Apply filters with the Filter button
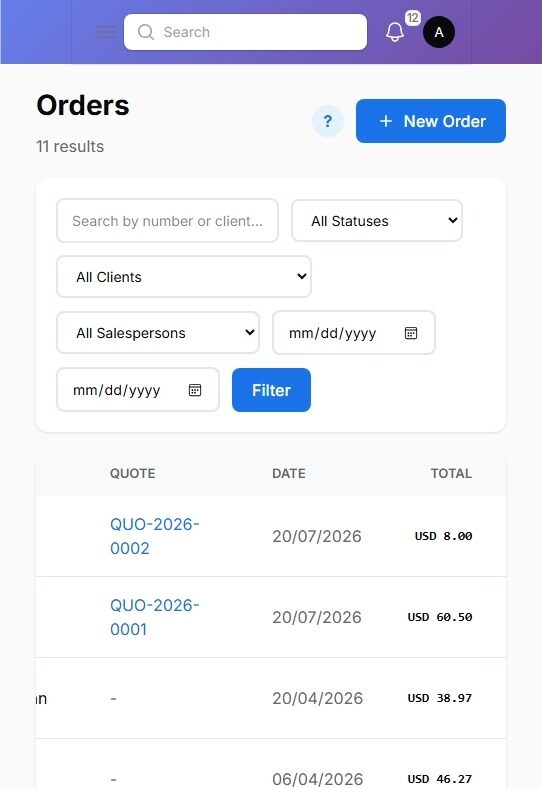 (271, 390)
